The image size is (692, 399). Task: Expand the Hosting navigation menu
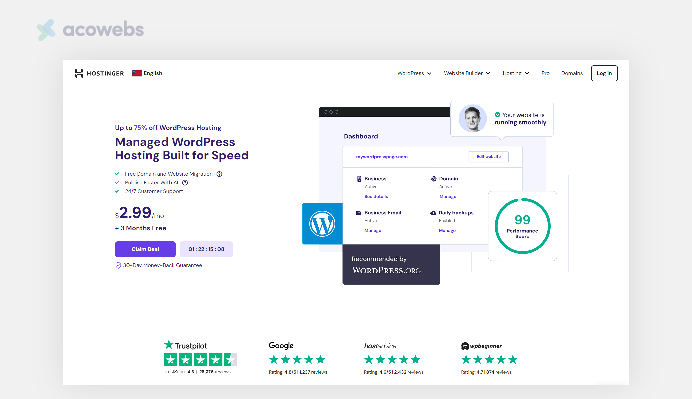[x=515, y=73]
